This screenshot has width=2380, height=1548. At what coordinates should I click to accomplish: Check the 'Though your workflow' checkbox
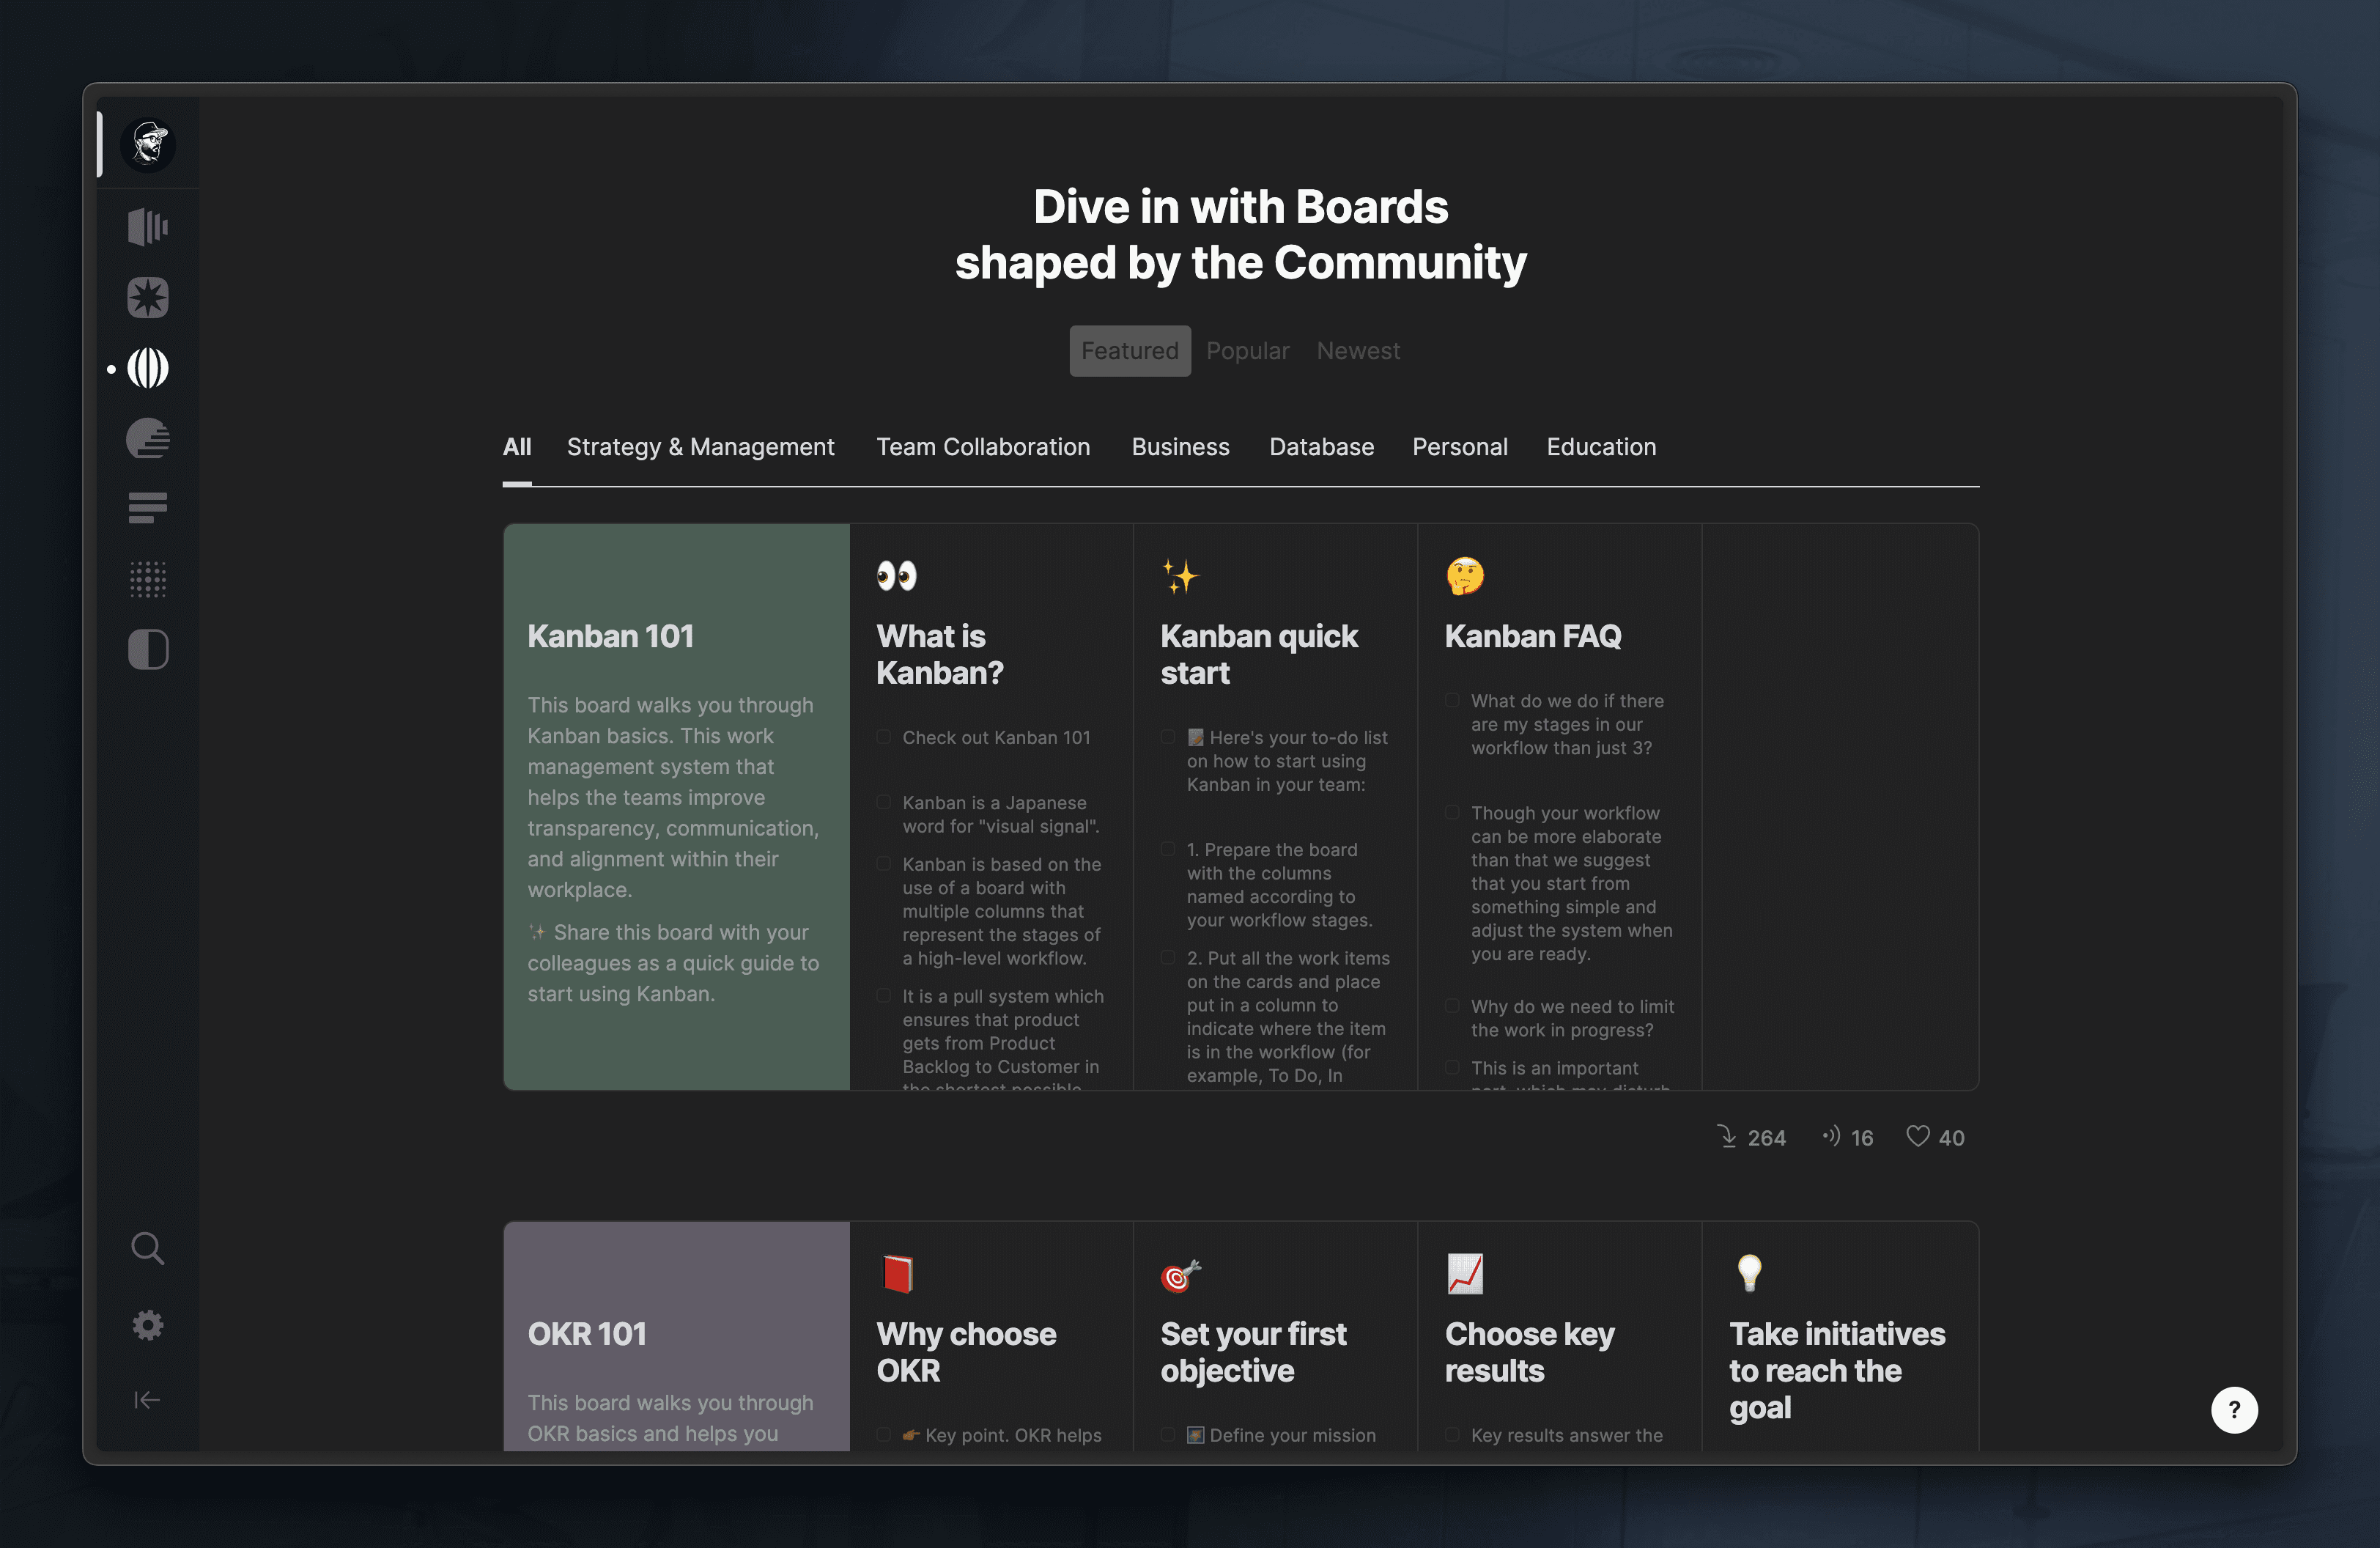pos(1452,814)
